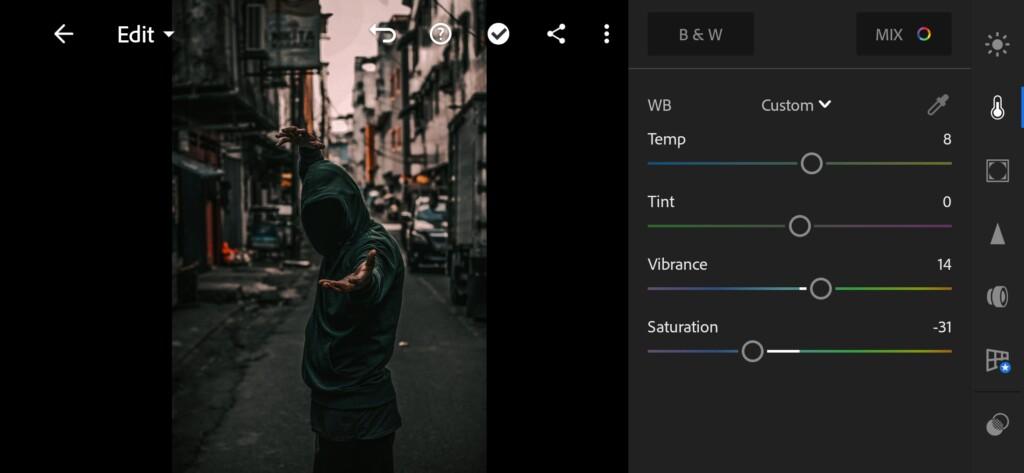Click the Saturation label
1024x473 pixels.
click(682, 327)
